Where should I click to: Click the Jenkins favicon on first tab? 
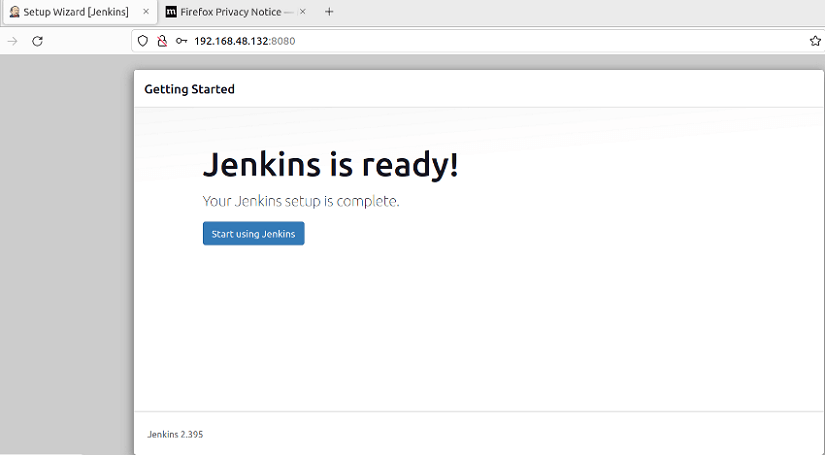pyautogui.click(x=14, y=12)
